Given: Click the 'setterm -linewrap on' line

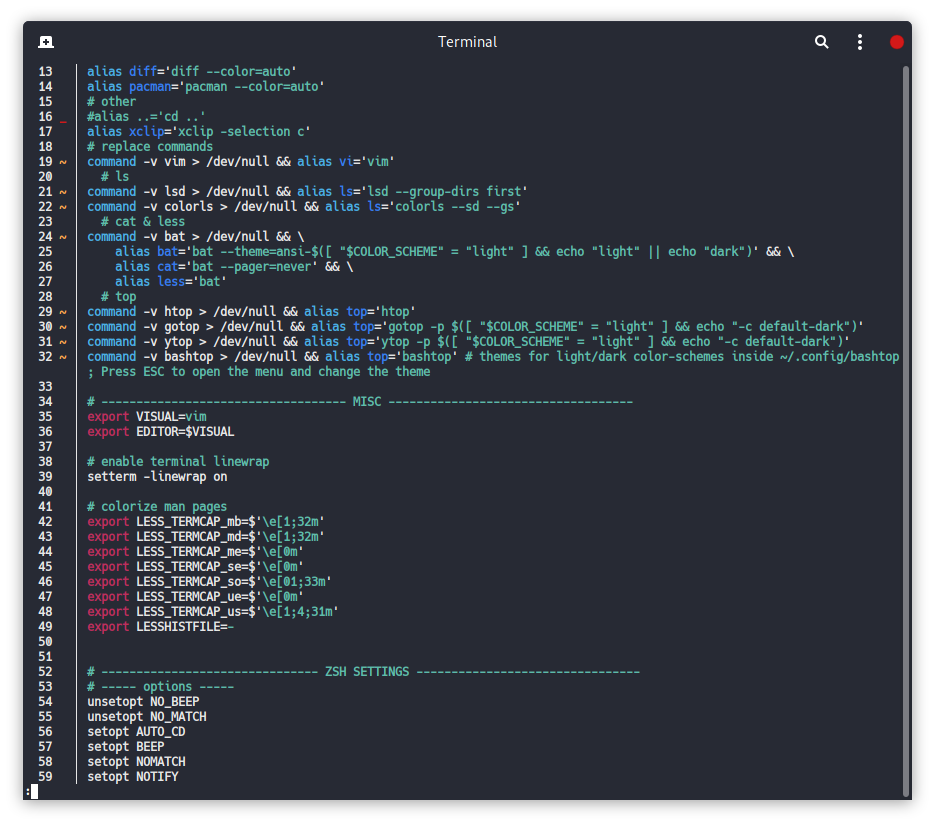Looking at the screenshot, I should (x=157, y=477).
